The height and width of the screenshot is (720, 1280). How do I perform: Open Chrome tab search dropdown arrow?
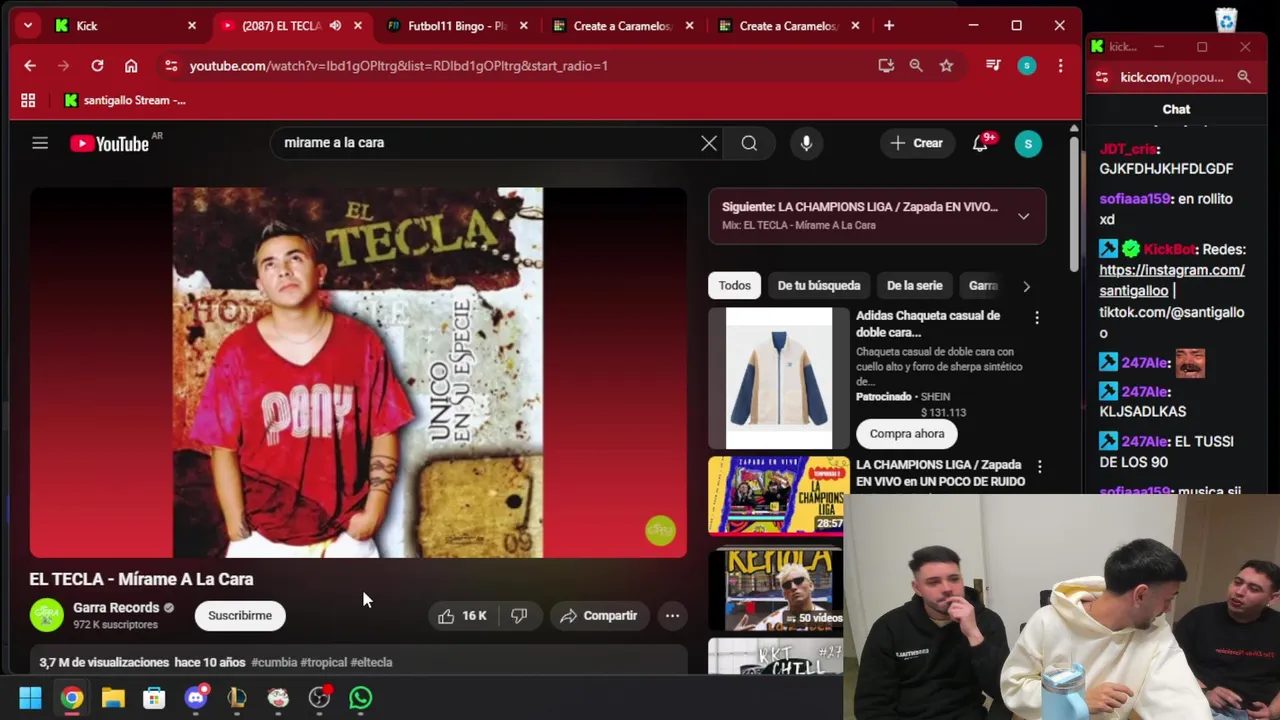point(28,26)
